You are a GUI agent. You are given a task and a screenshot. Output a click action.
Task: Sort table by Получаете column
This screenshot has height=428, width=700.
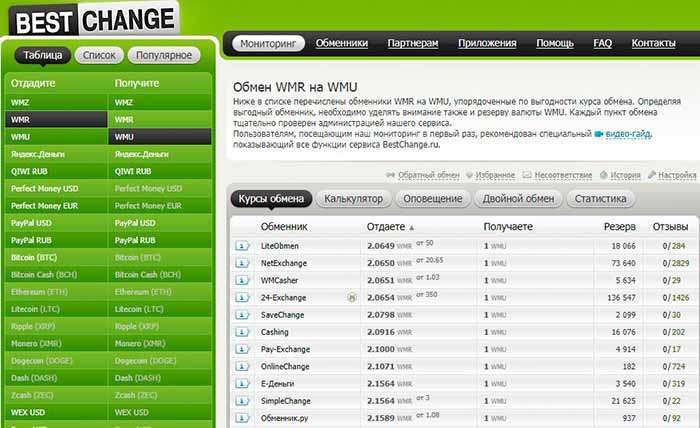[508, 227]
